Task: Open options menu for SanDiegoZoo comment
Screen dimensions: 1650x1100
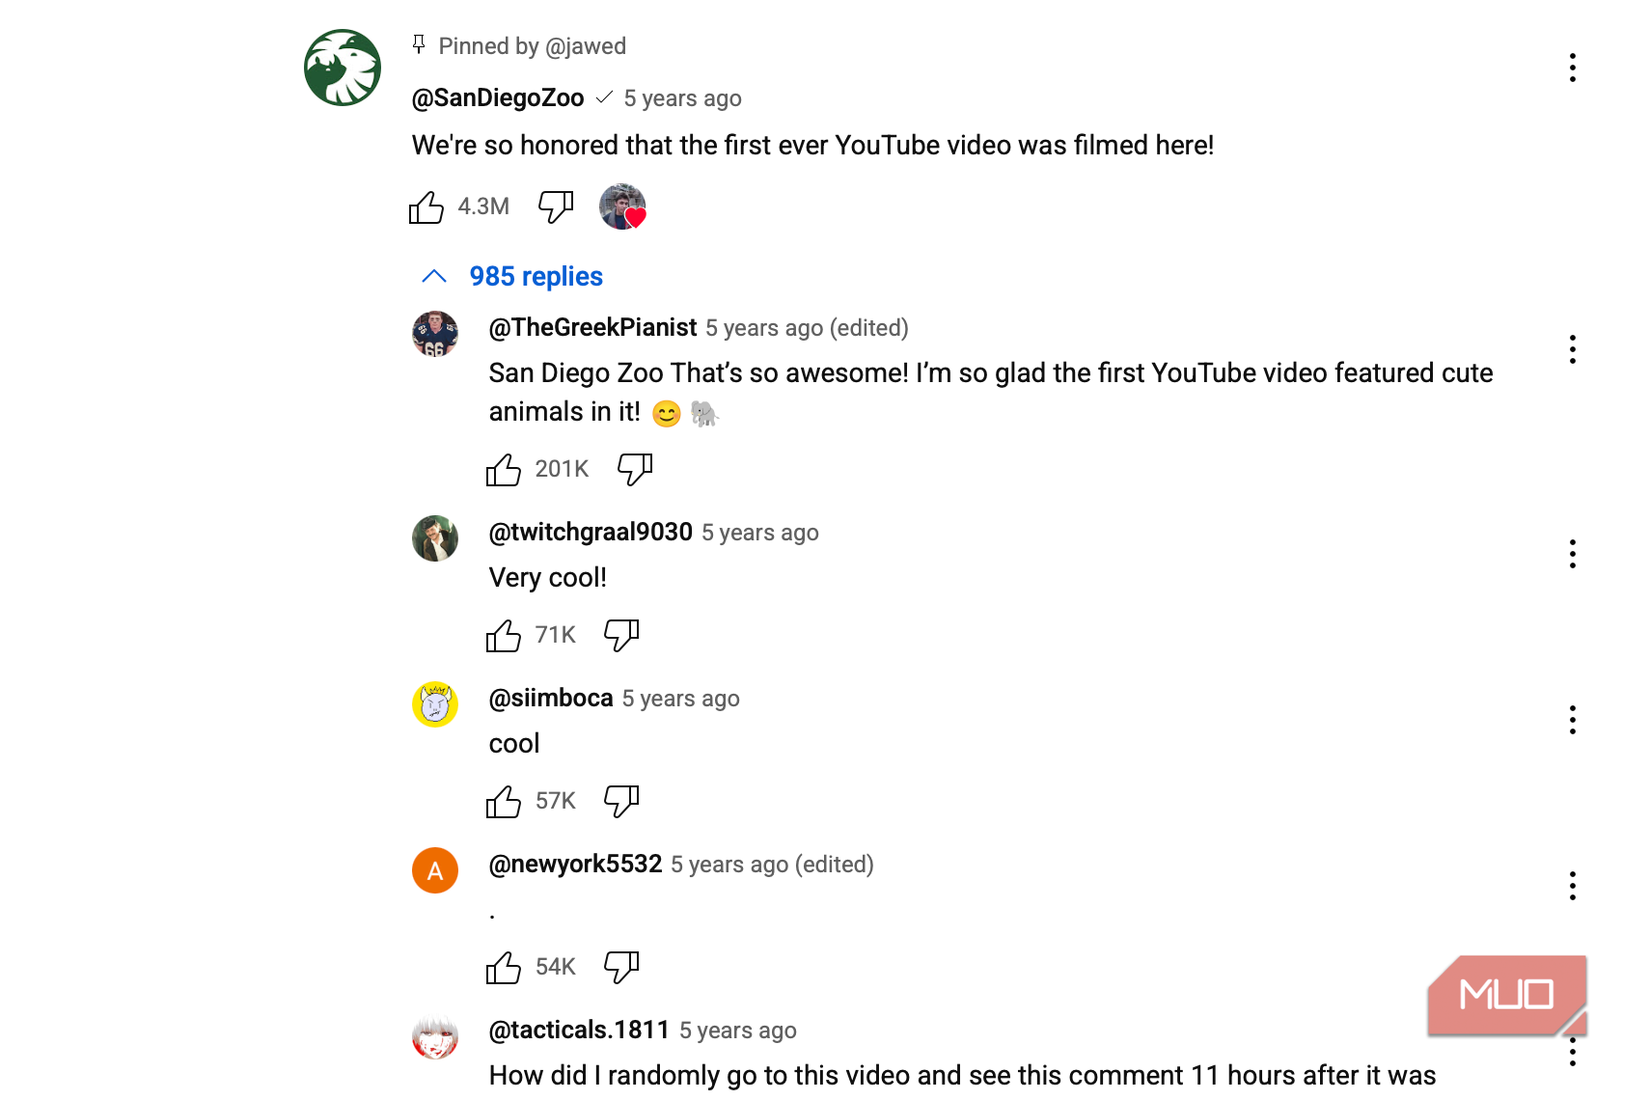Action: [1572, 68]
